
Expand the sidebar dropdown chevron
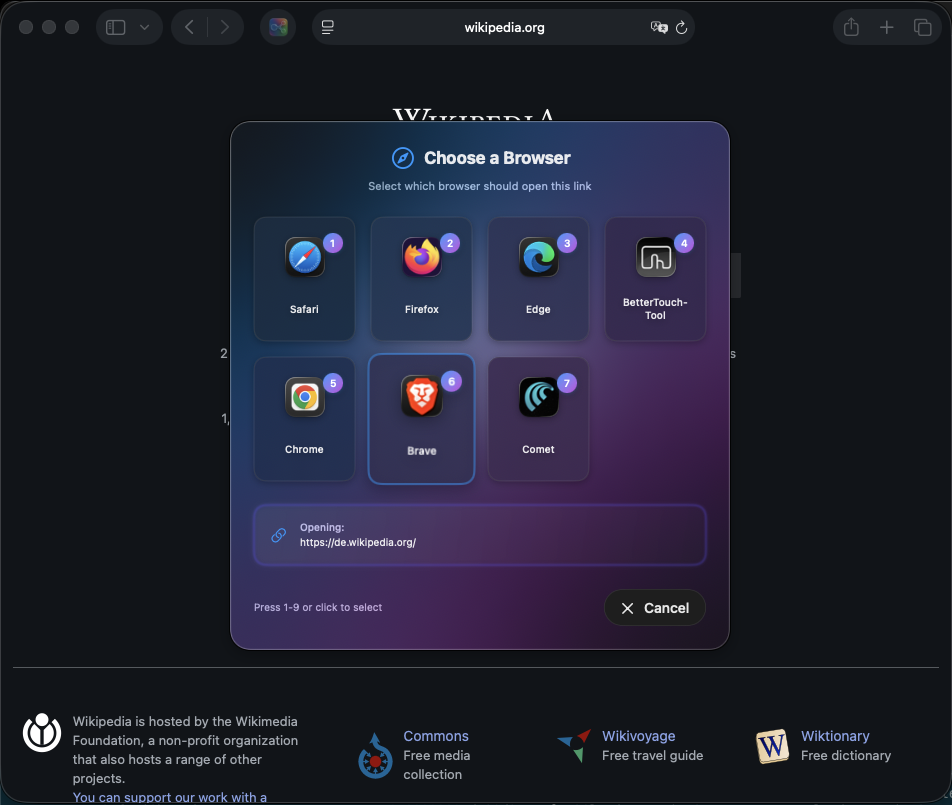click(x=144, y=27)
